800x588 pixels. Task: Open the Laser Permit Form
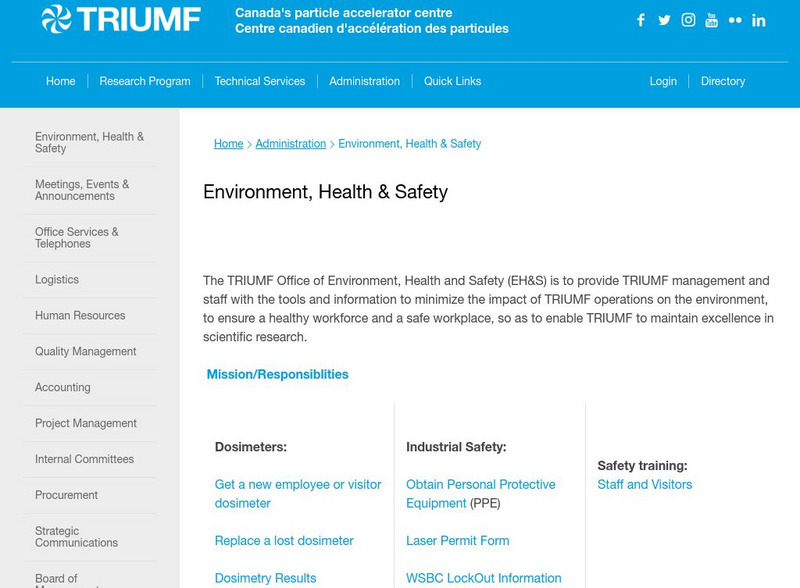(458, 540)
